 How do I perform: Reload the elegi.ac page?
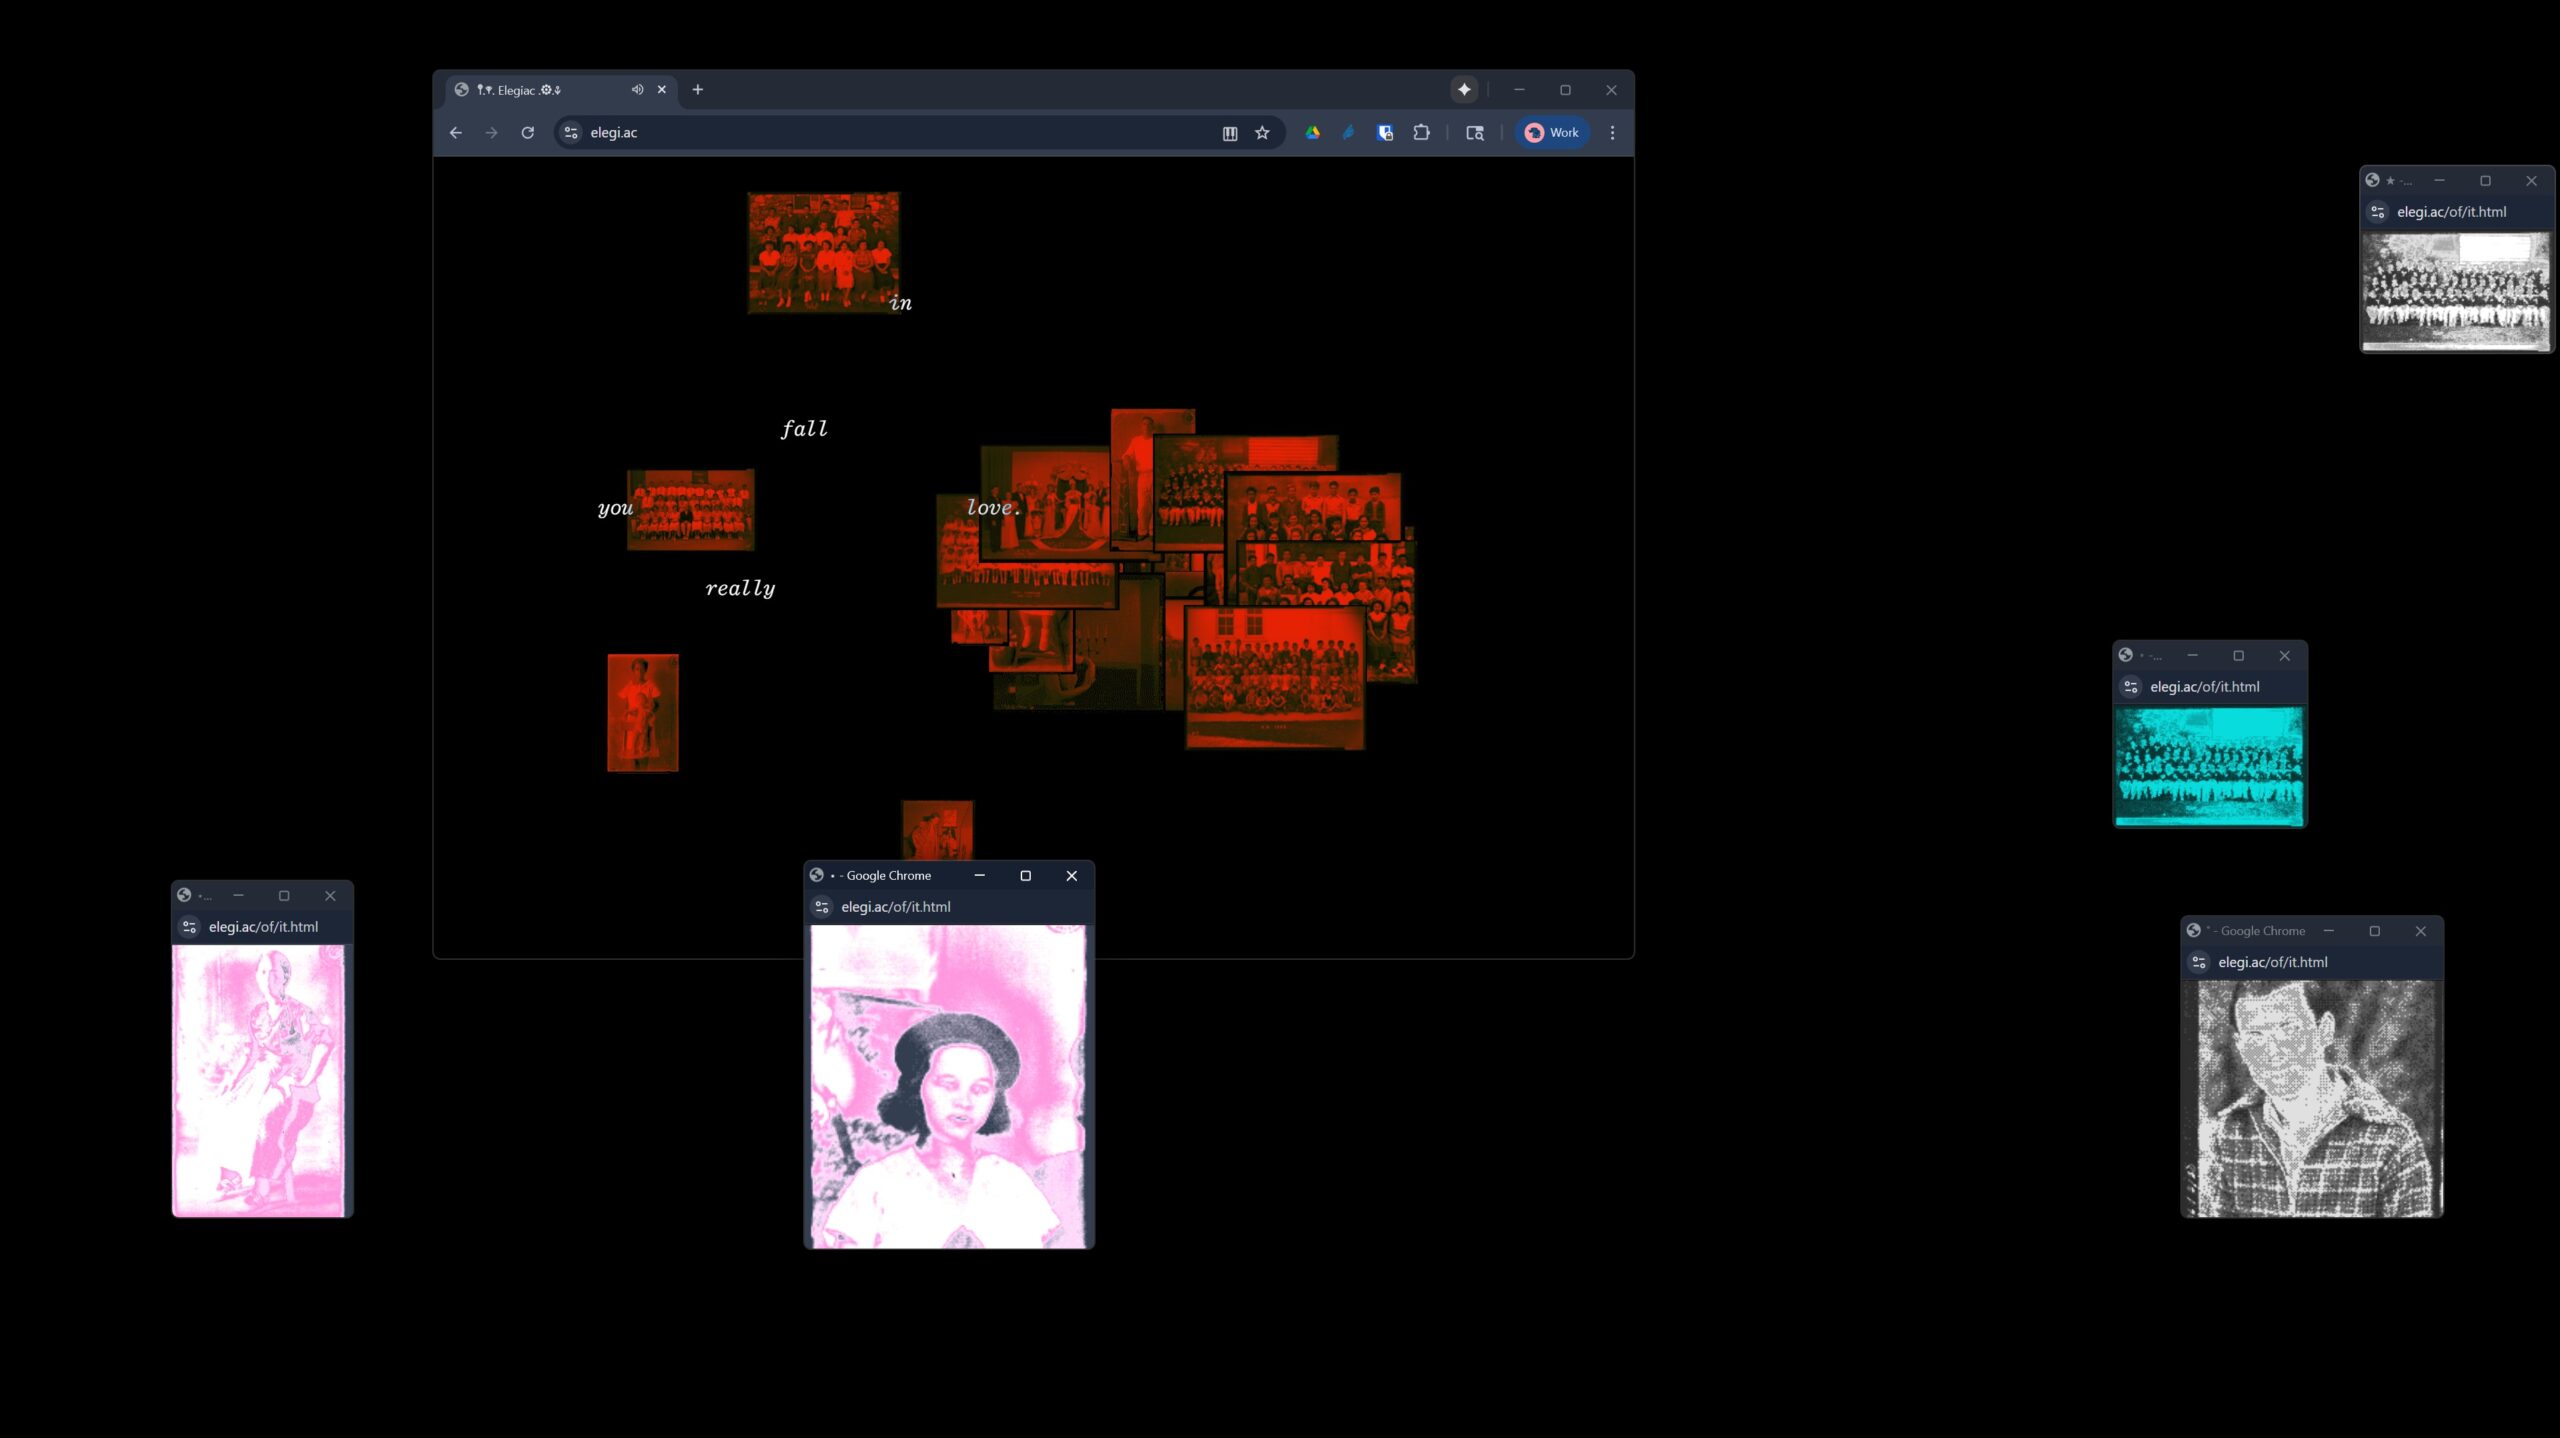[x=528, y=132]
